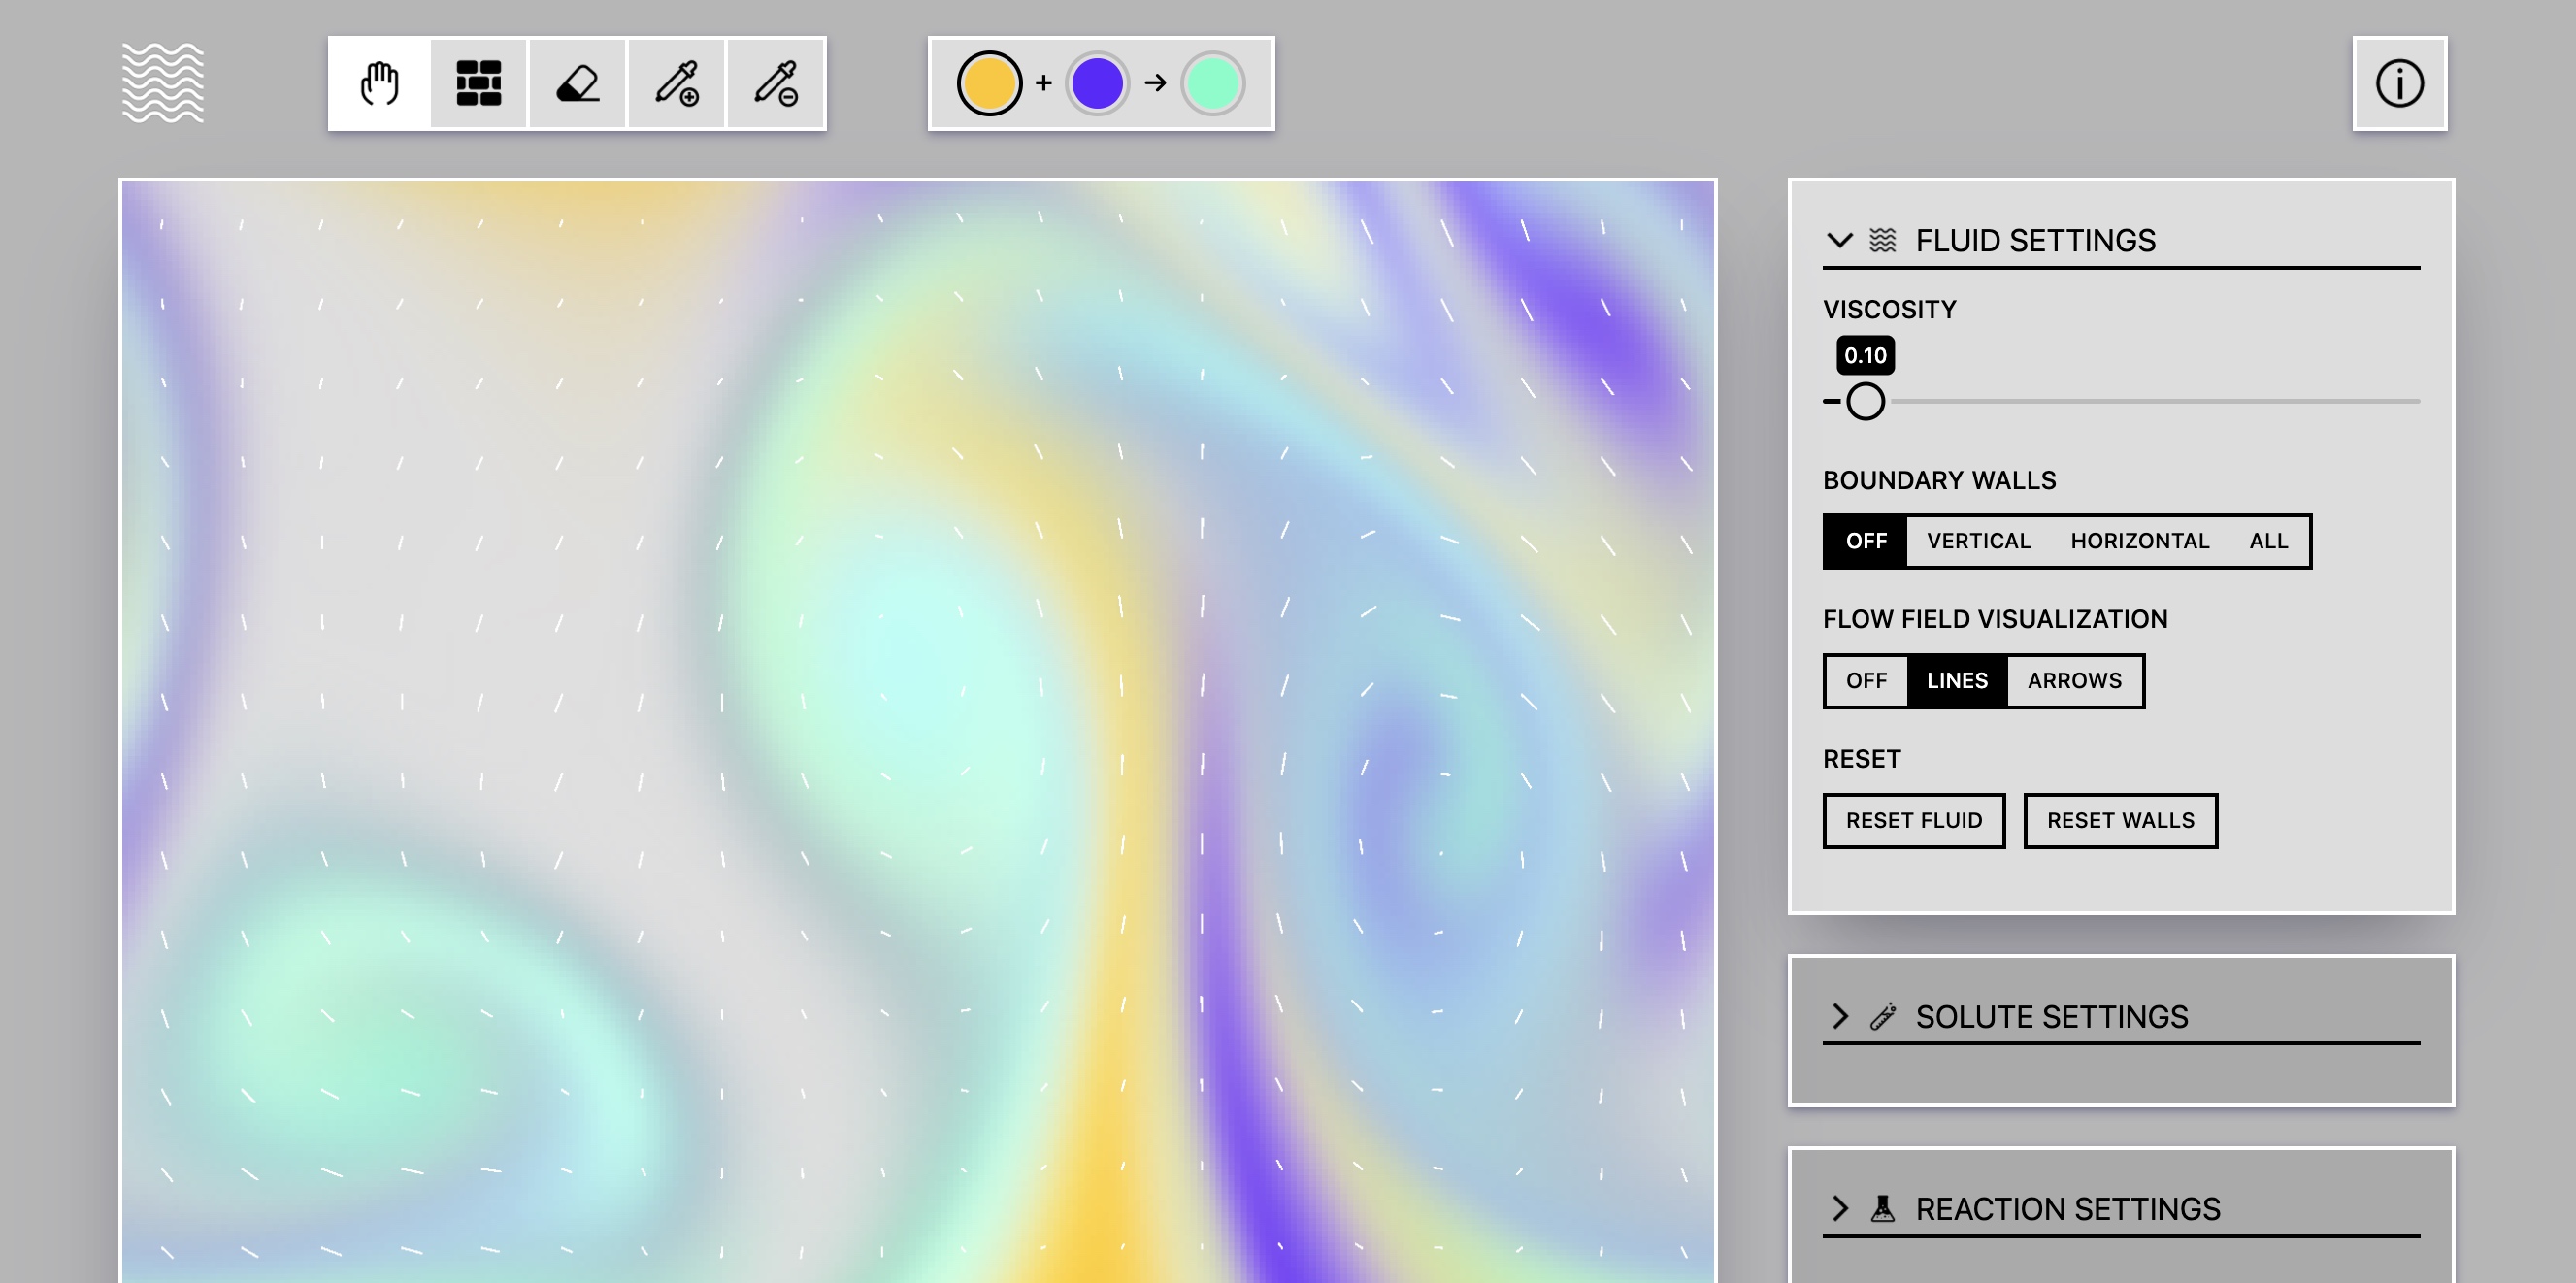Select the yellow solute color swatch
Viewport: 2576px width, 1283px height.
click(988, 83)
